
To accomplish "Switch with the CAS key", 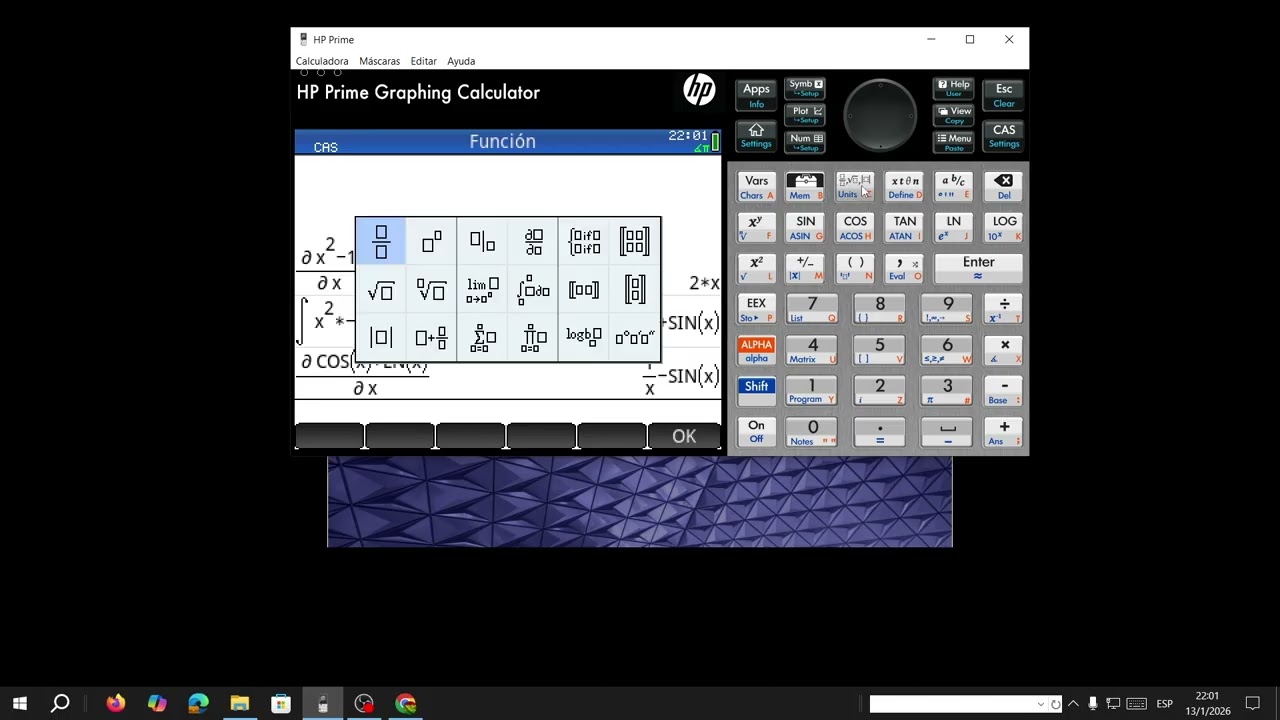I will (1004, 135).
